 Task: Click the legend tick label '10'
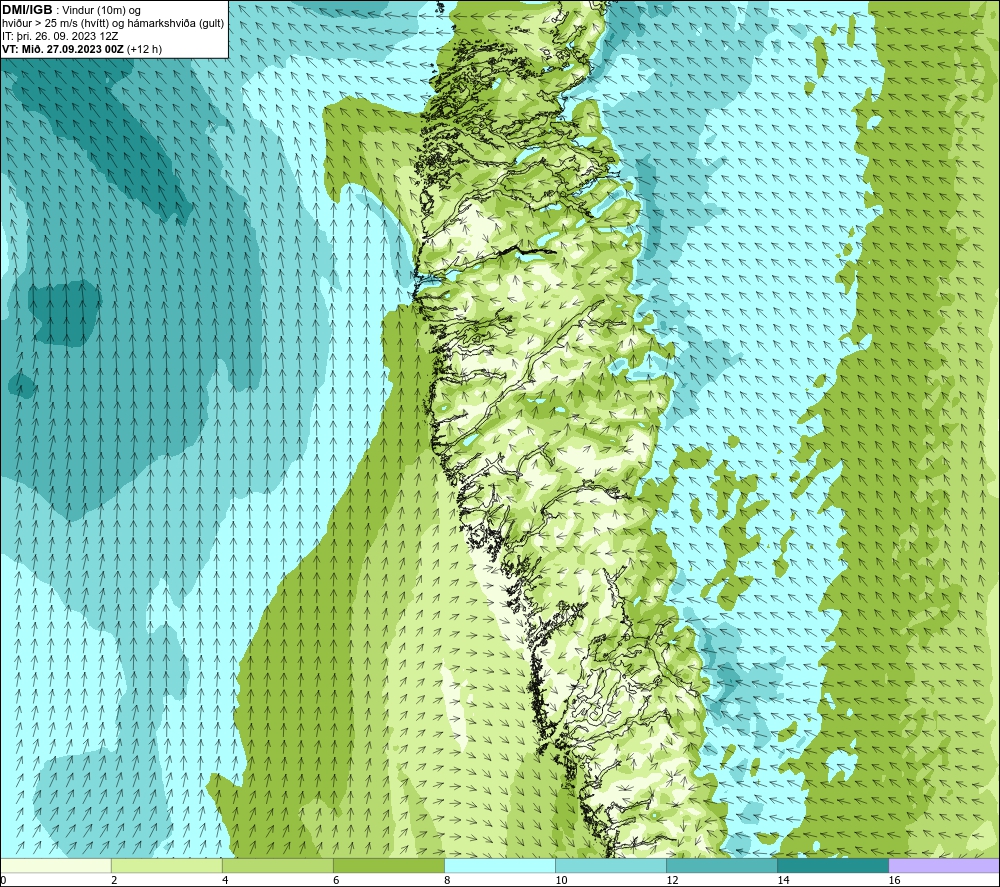pyautogui.click(x=561, y=880)
